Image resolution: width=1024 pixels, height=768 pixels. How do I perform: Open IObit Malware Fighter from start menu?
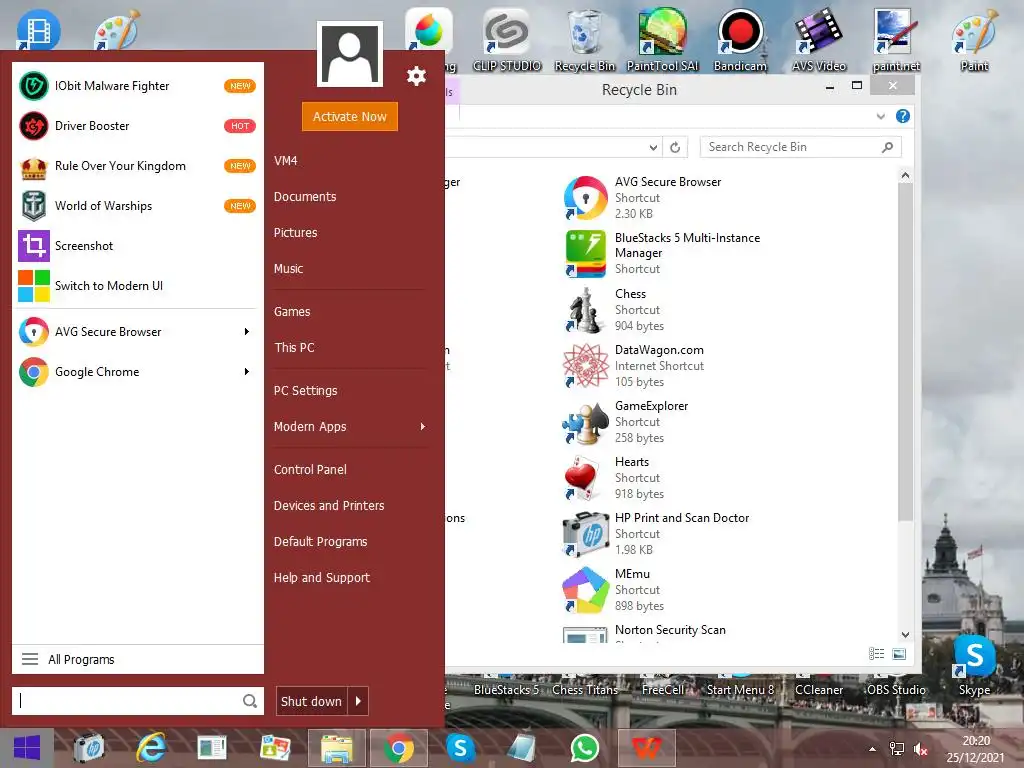[x=138, y=86]
